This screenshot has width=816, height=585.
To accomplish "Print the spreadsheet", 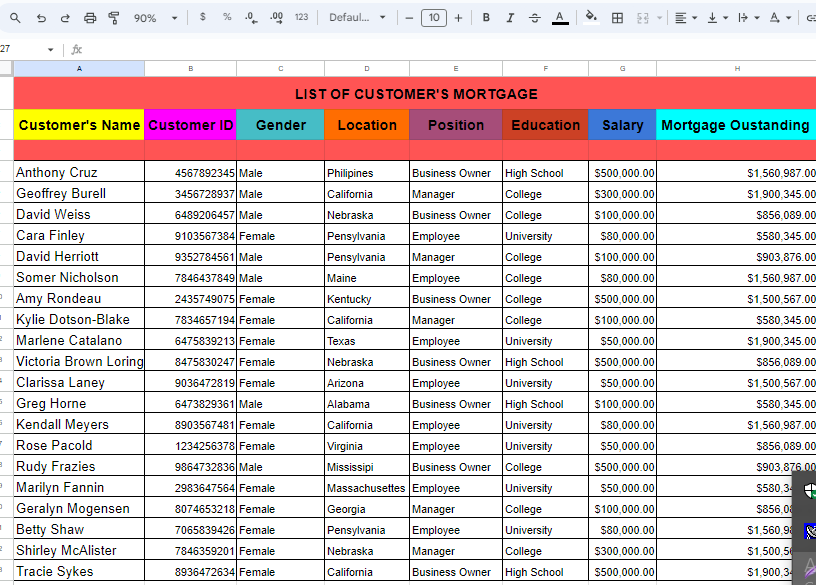I will point(90,18).
